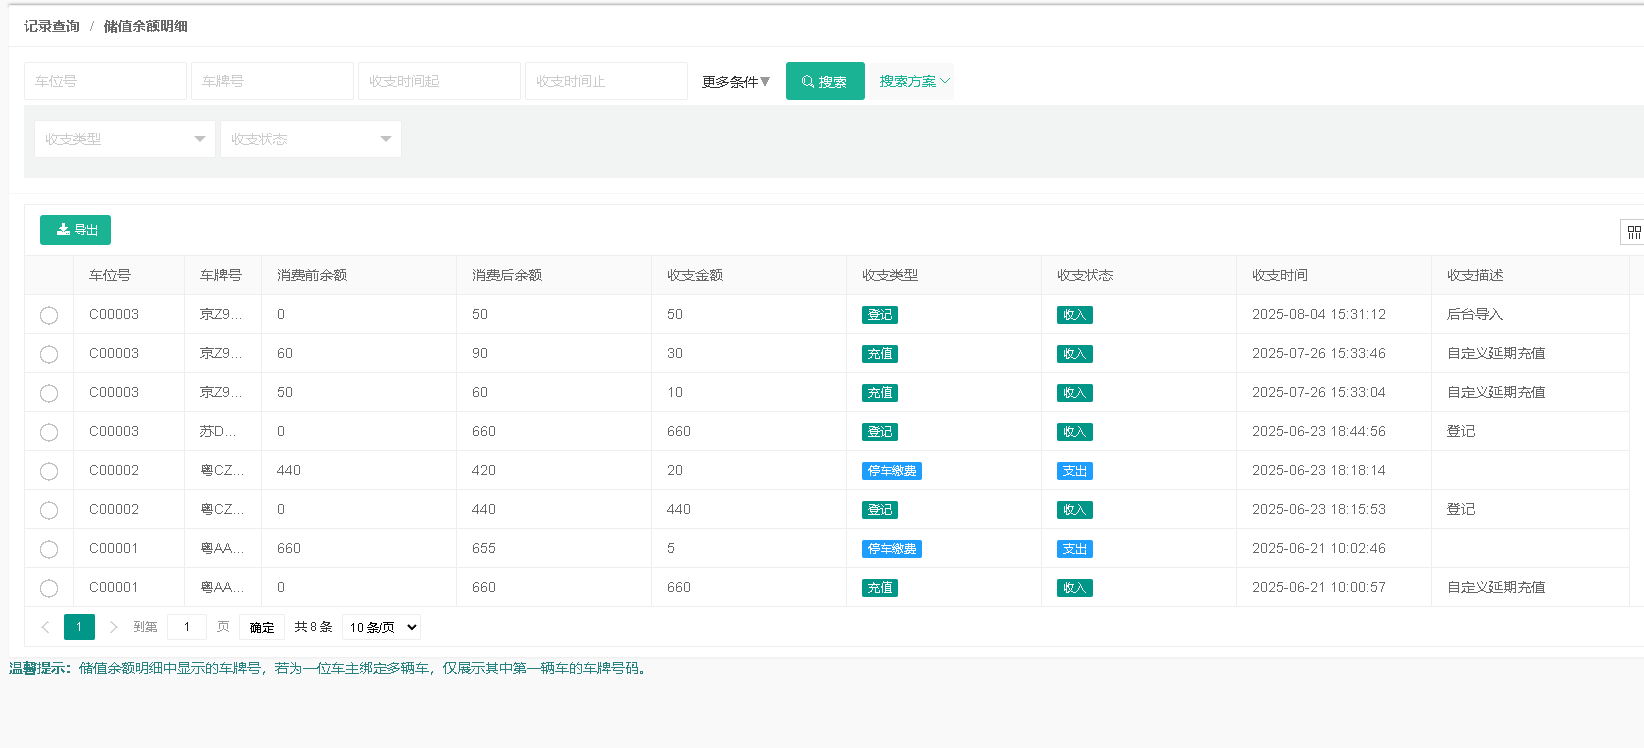1644x748 pixels.
Task: Click timestamp 2025-06-21 10:02:46
Action: [1319, 548]
